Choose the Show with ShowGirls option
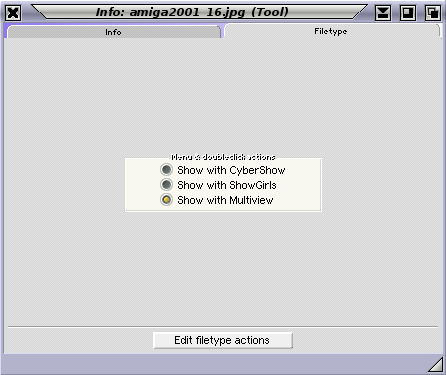 coord(166,185)
